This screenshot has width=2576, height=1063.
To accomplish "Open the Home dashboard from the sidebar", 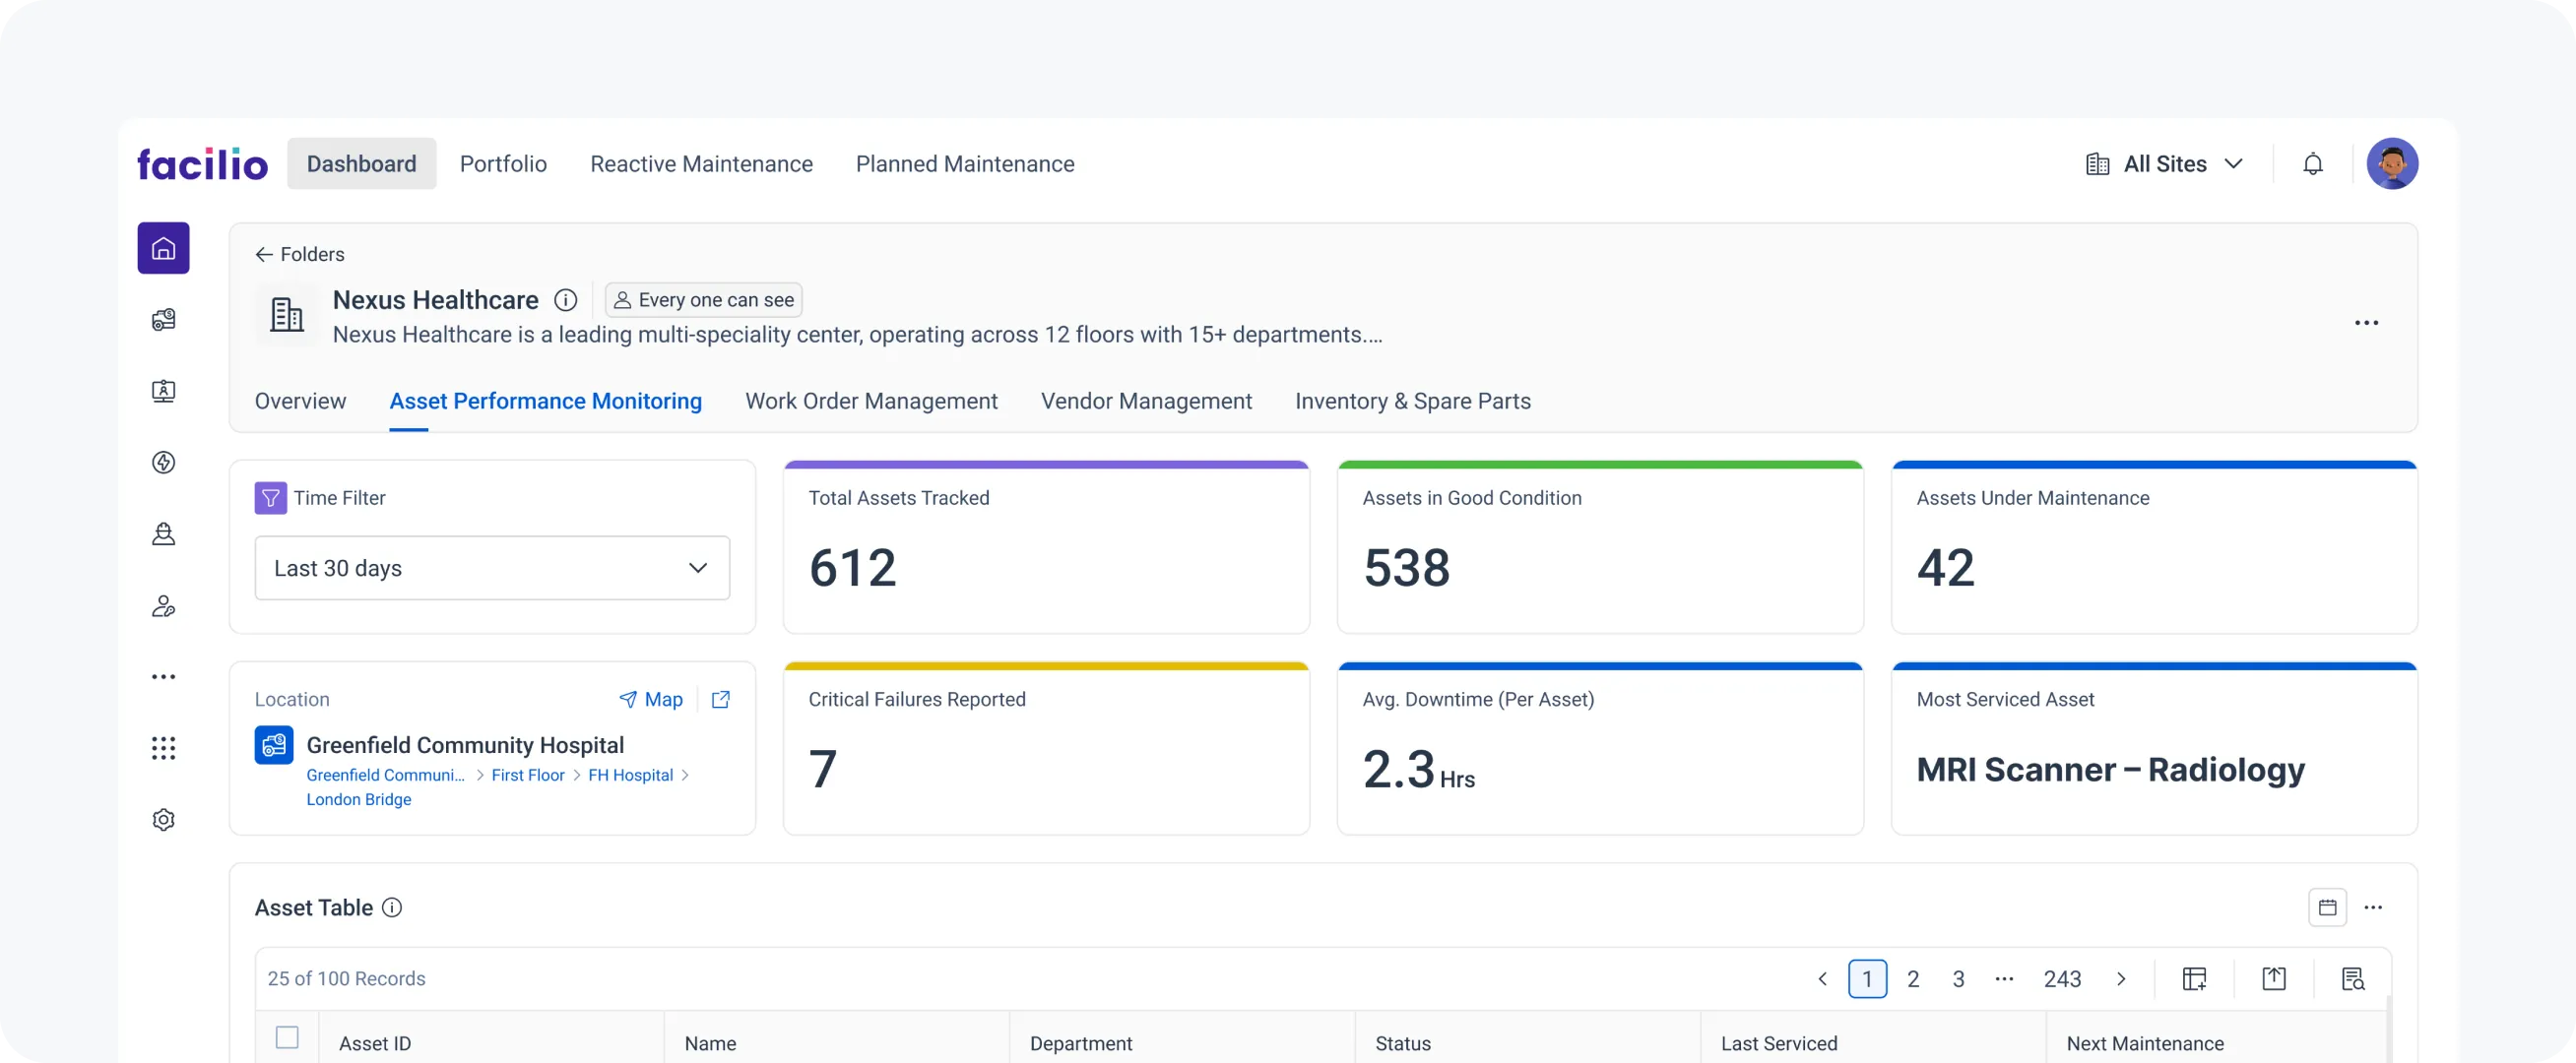I will coord(163,248).
